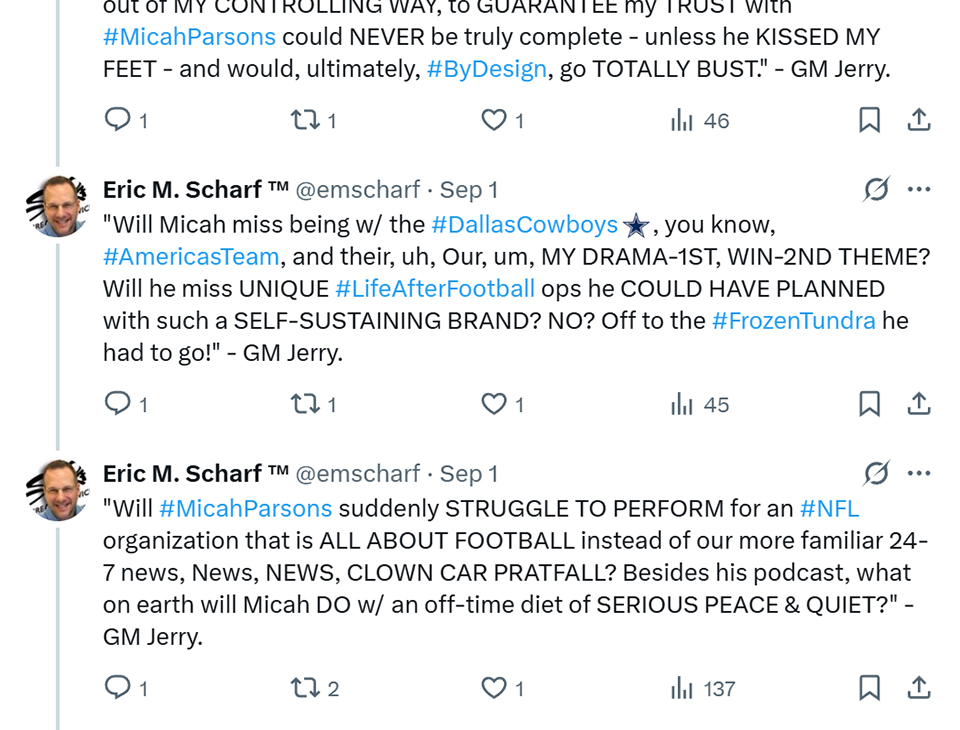Bookmark the tweet with 45 views
The height and width of the screenshot is (730, 960).
click(870, 405)
